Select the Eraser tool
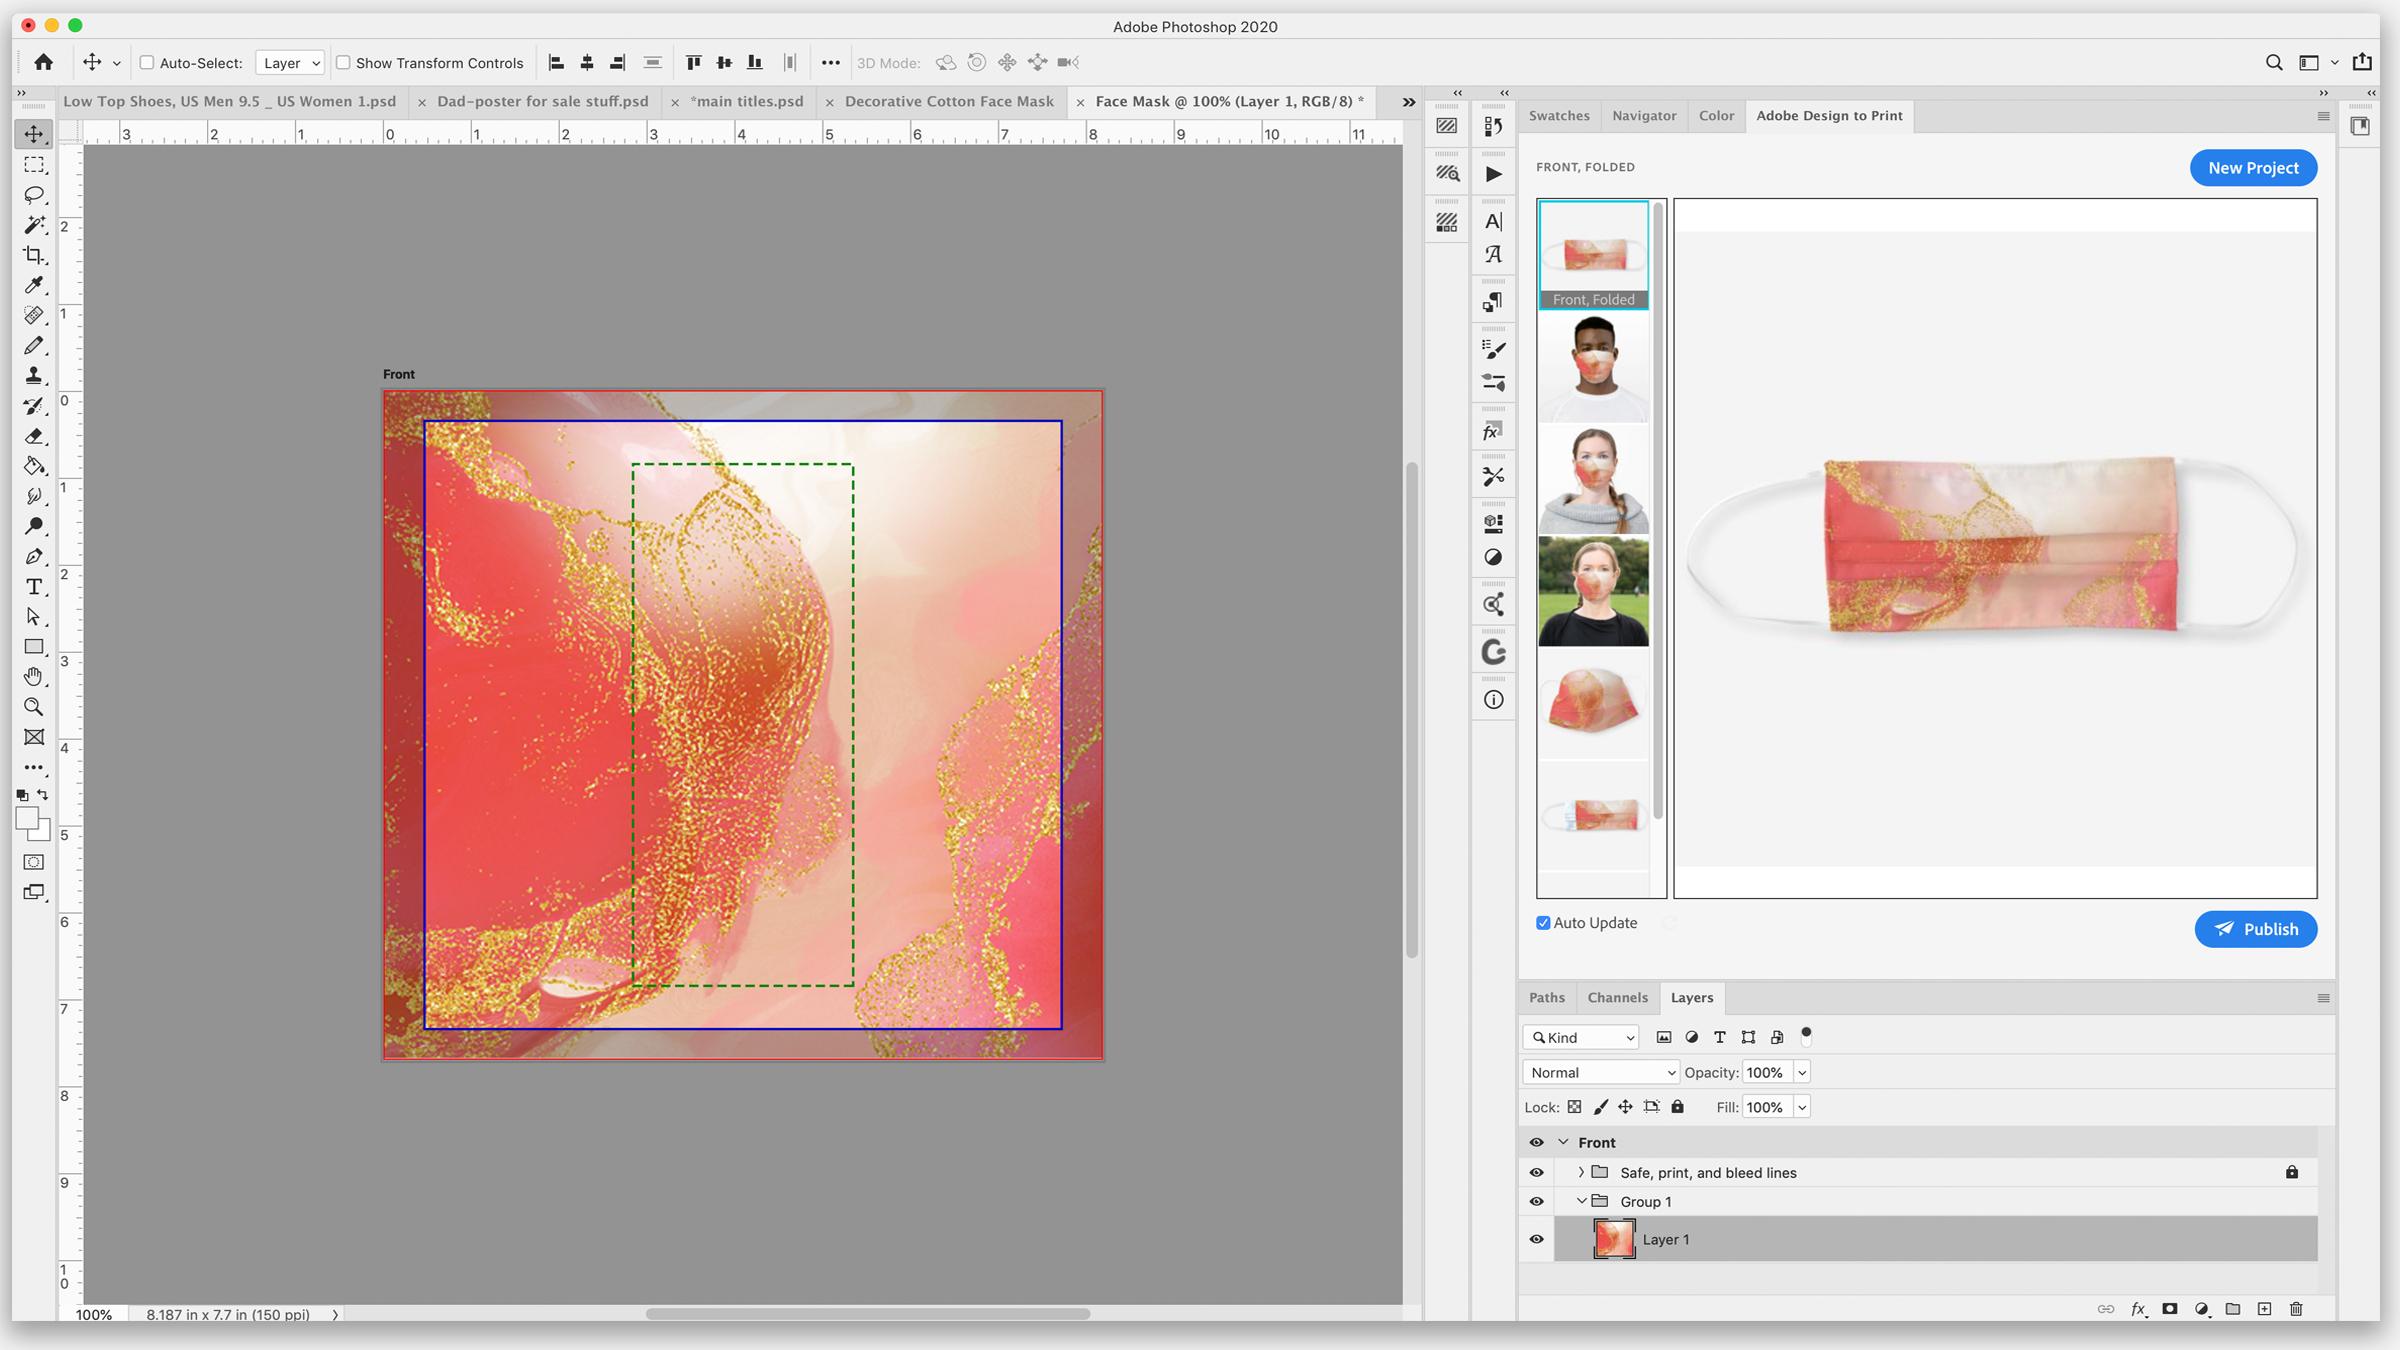2400x1350 pixels. 34,436
